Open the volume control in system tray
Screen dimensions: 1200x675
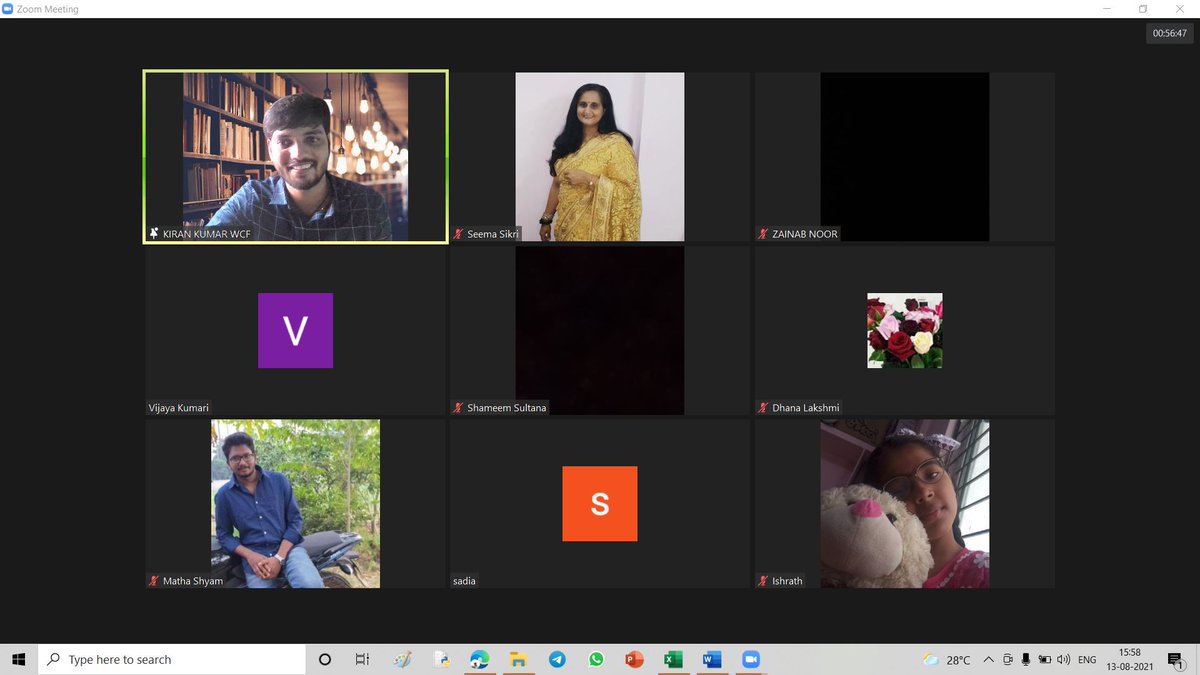[1063, 659]
